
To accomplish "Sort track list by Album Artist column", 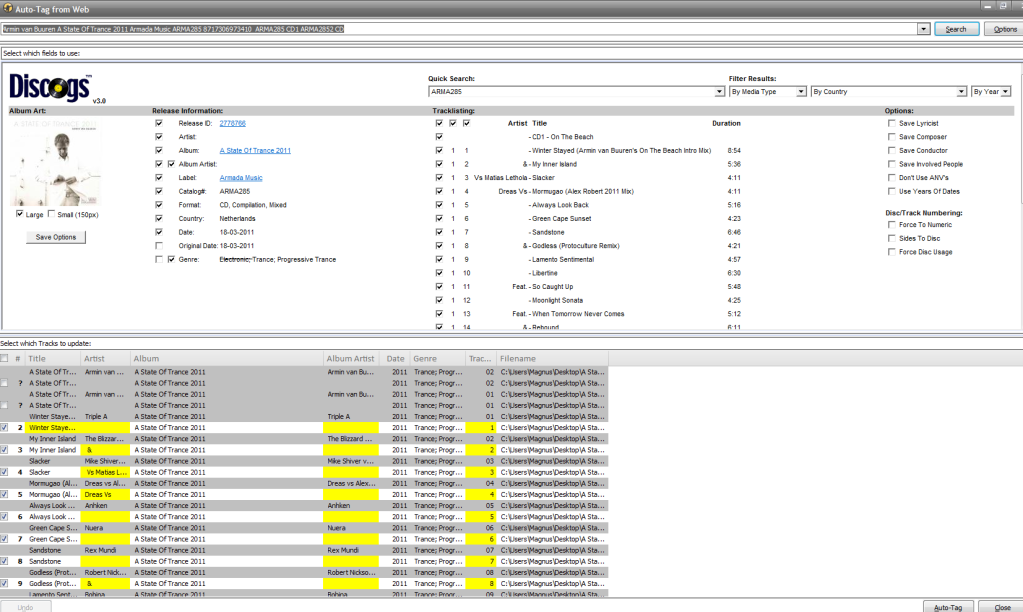I will click(351, 358).
